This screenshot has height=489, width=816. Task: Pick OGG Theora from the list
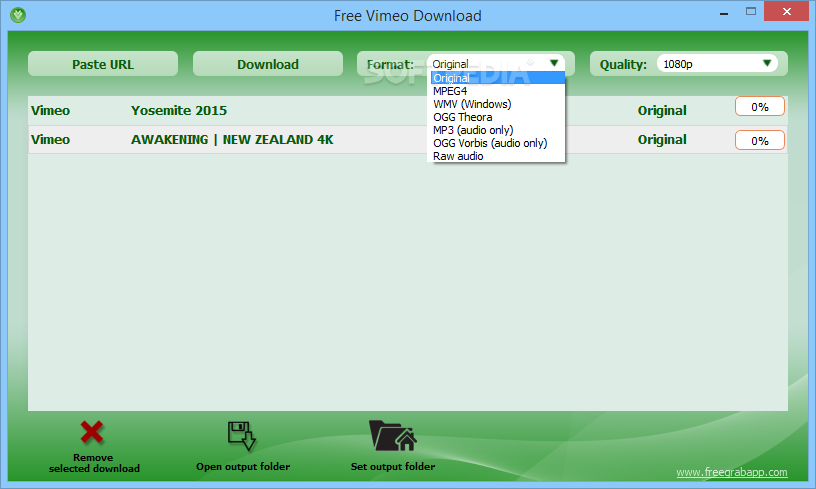click(x=498, y=117)
